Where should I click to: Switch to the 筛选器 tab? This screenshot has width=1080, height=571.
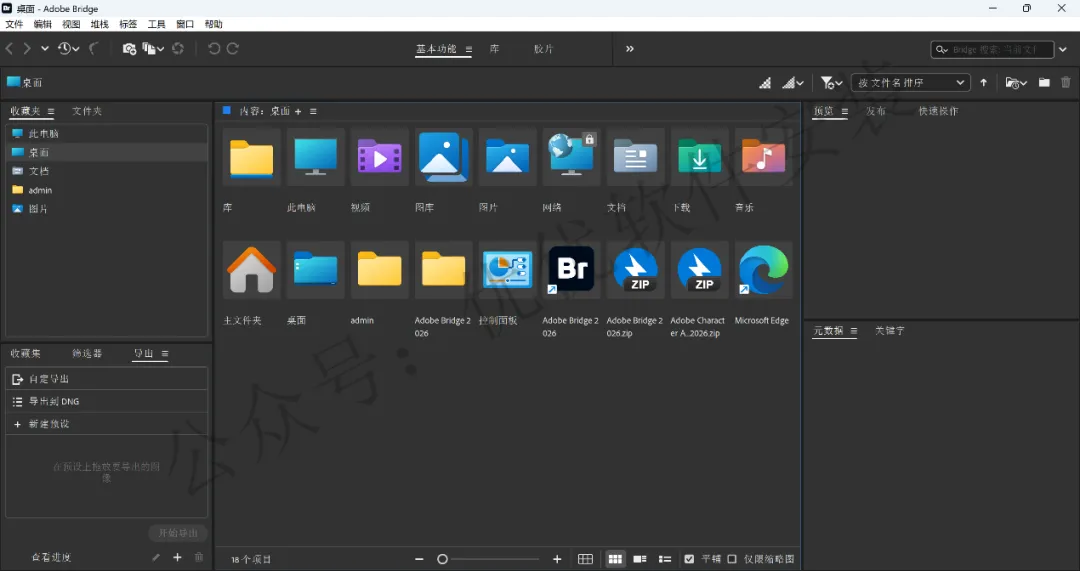tap(87, 353)
